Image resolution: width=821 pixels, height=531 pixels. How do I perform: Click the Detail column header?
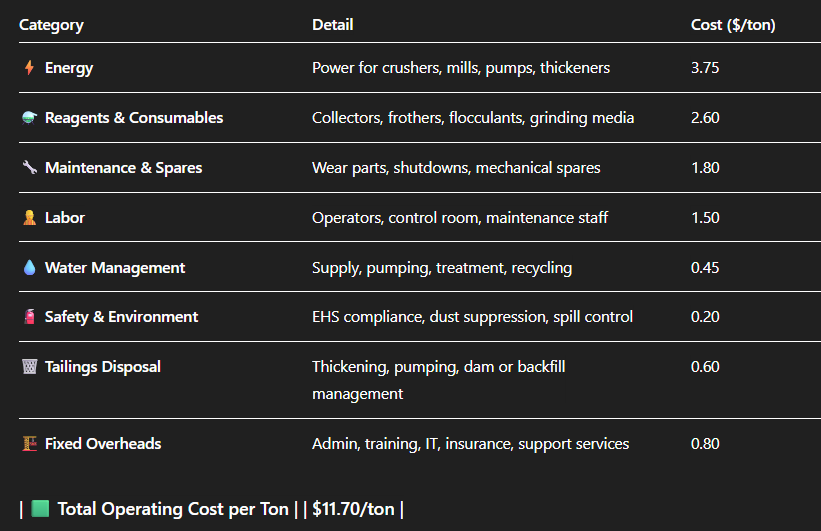coord(332,25)
